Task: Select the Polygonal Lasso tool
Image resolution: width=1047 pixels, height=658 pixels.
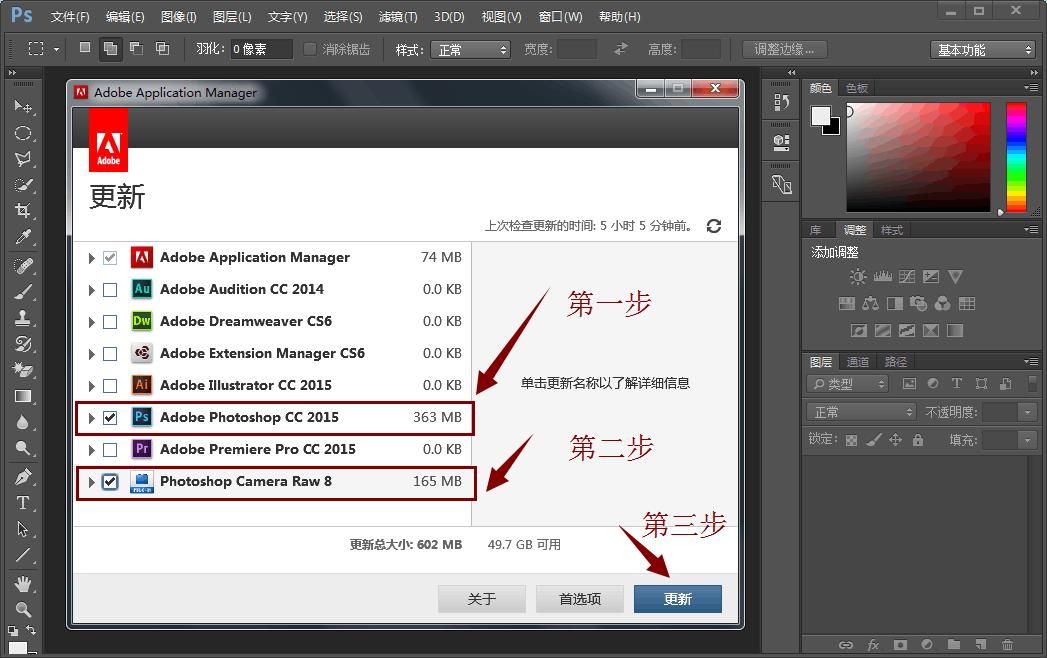Action: tap(23, 159)
